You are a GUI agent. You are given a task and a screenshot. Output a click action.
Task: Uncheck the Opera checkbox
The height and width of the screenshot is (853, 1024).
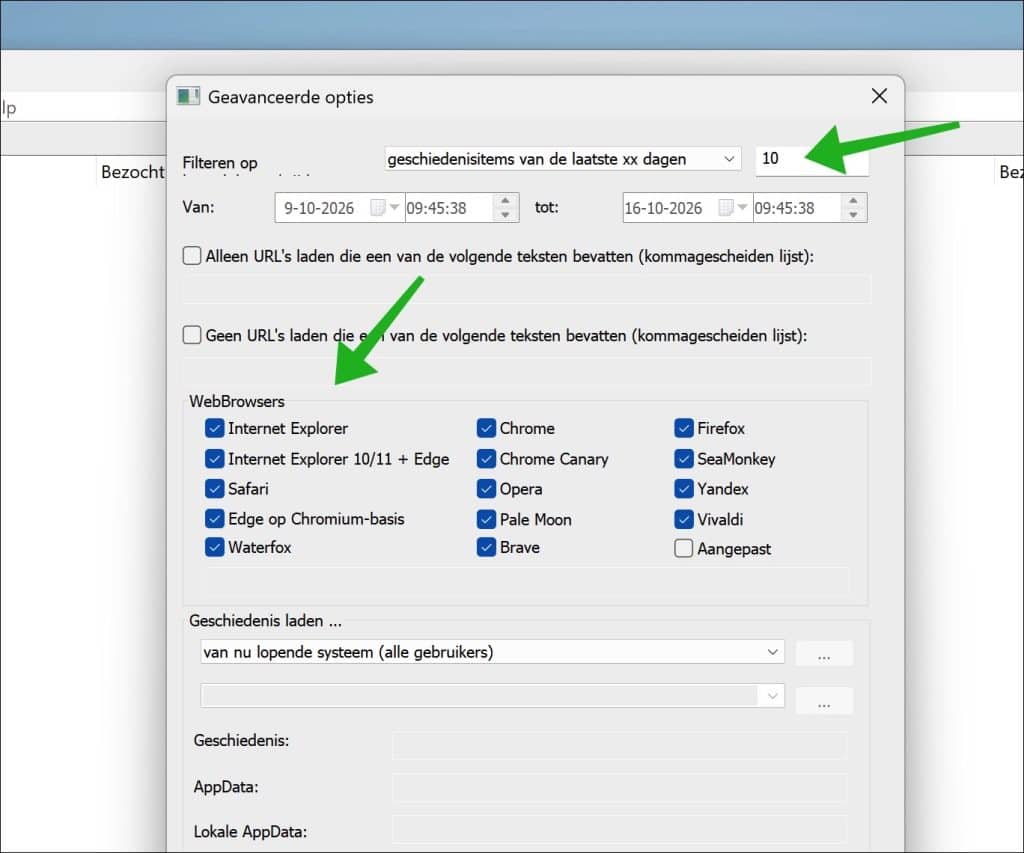tap(486, 489)
